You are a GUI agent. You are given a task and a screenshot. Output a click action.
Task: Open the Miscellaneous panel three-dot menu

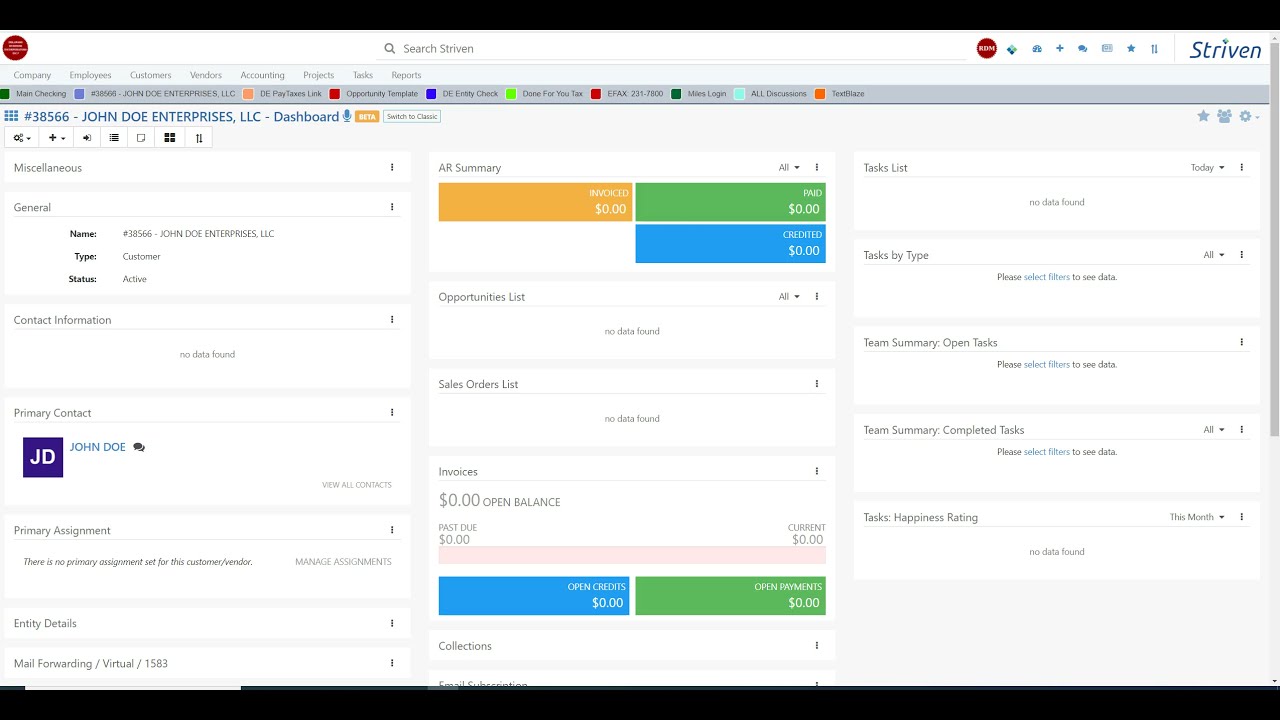[x=392, y=168]
